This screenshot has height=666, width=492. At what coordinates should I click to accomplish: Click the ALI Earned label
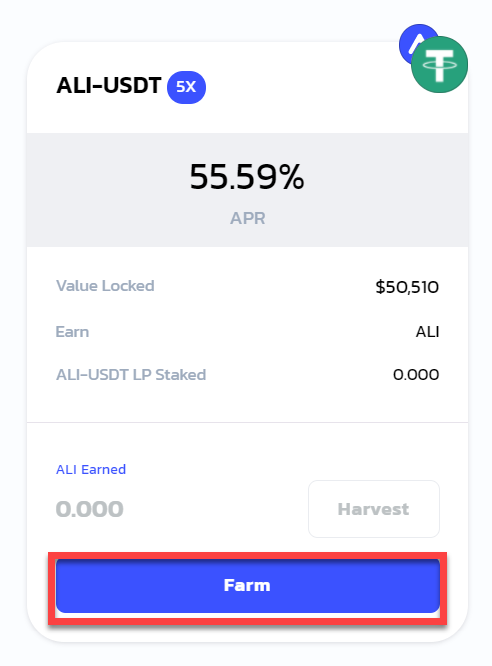tap(91, 469)
